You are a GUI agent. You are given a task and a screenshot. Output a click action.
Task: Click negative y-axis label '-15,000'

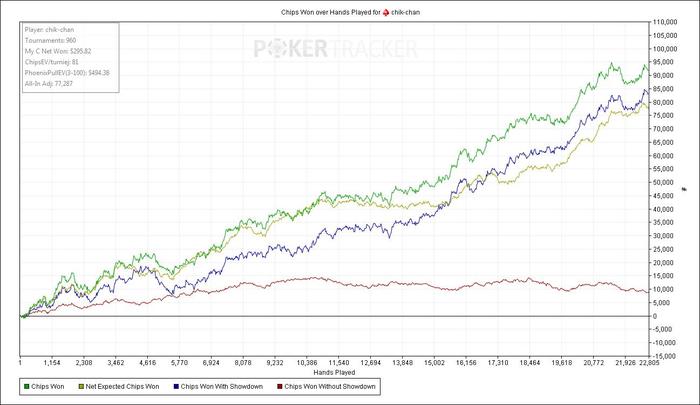665,356
